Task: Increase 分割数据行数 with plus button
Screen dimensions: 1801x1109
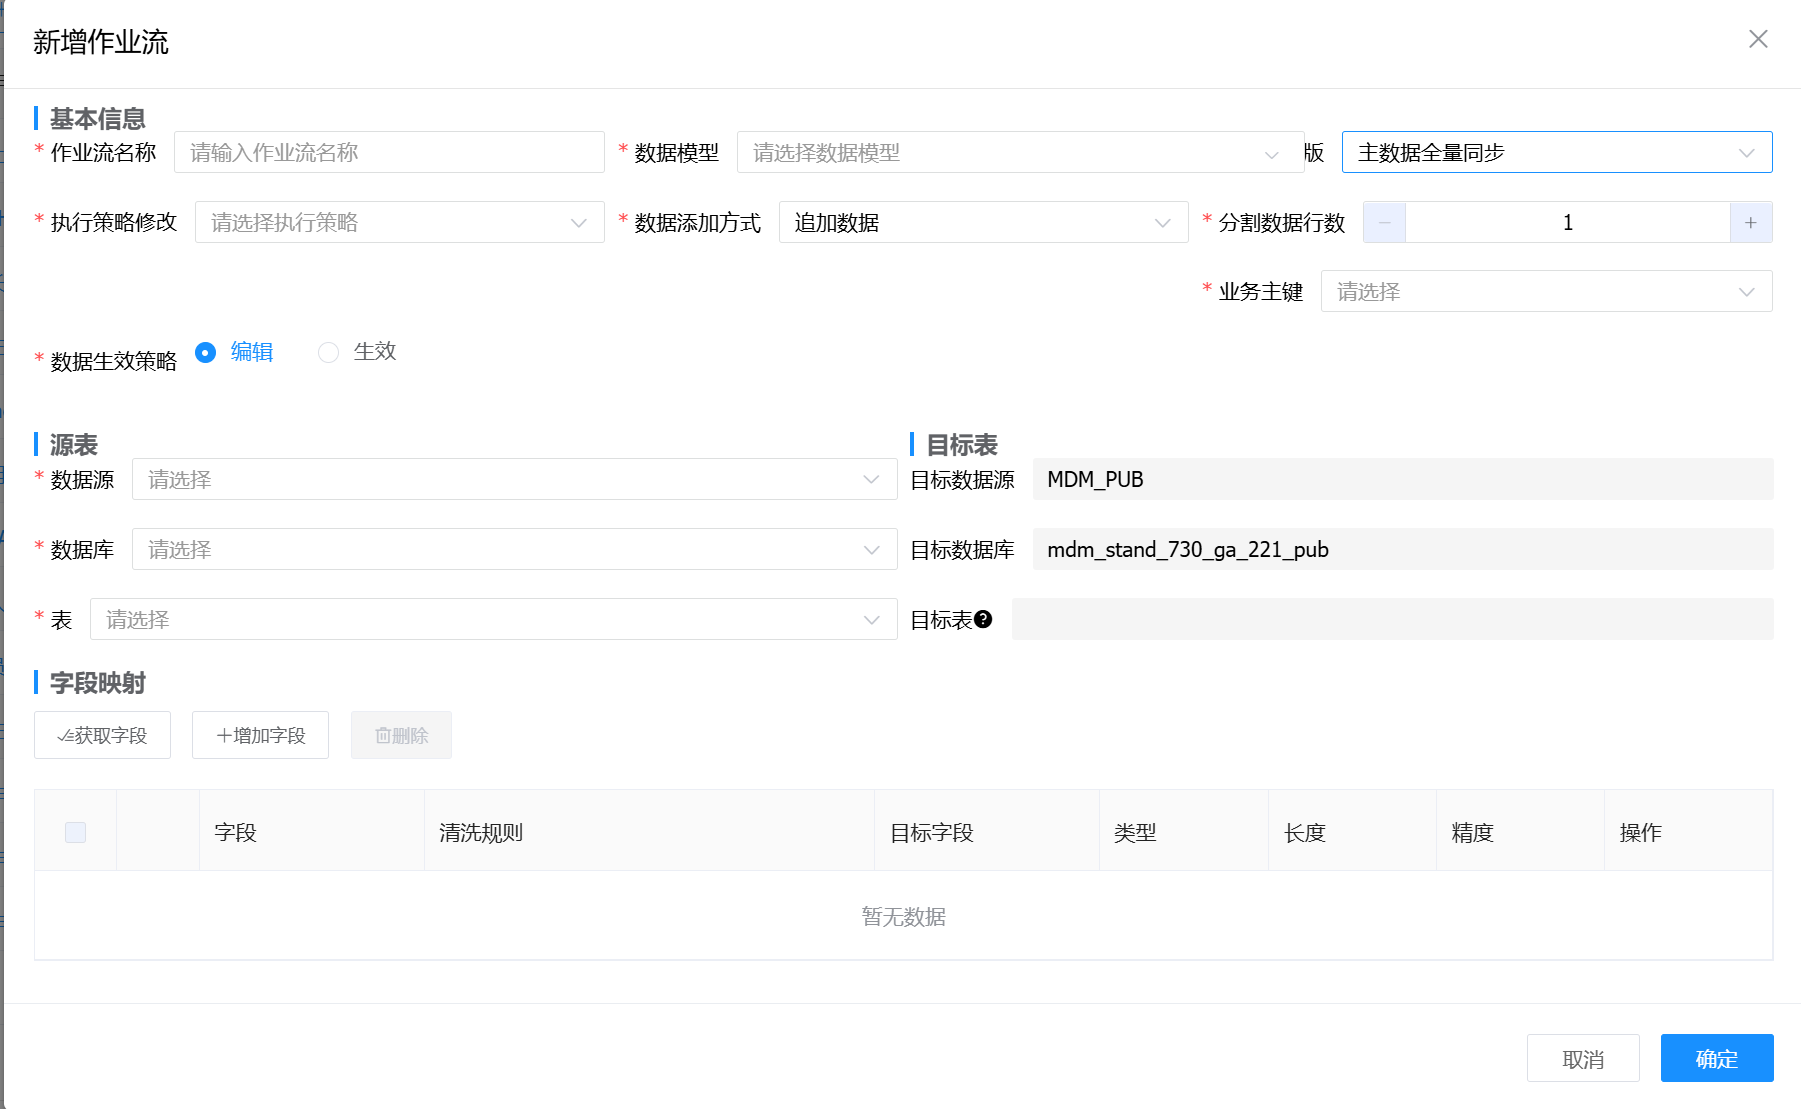Action: click(1750, 222)
